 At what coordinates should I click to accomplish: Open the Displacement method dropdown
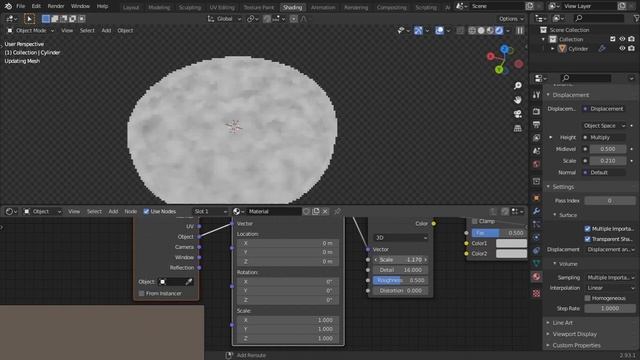pyautogui.click(x=610, y=249)
